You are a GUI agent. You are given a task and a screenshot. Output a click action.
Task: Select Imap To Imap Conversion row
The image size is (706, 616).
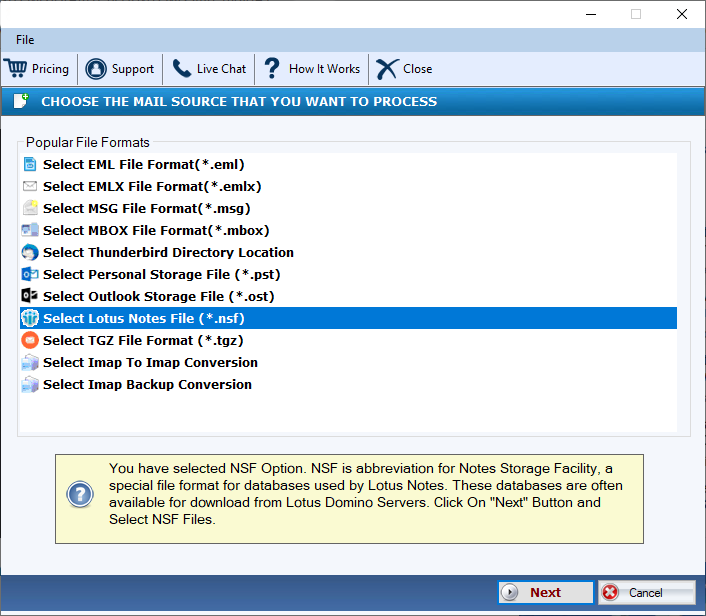[348, 362]
